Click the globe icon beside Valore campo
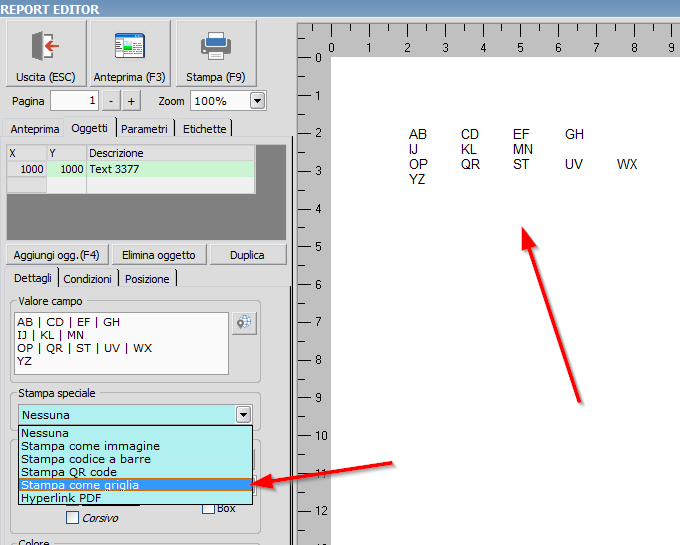This screenshot has width=680, height=545. pos(245,322)
